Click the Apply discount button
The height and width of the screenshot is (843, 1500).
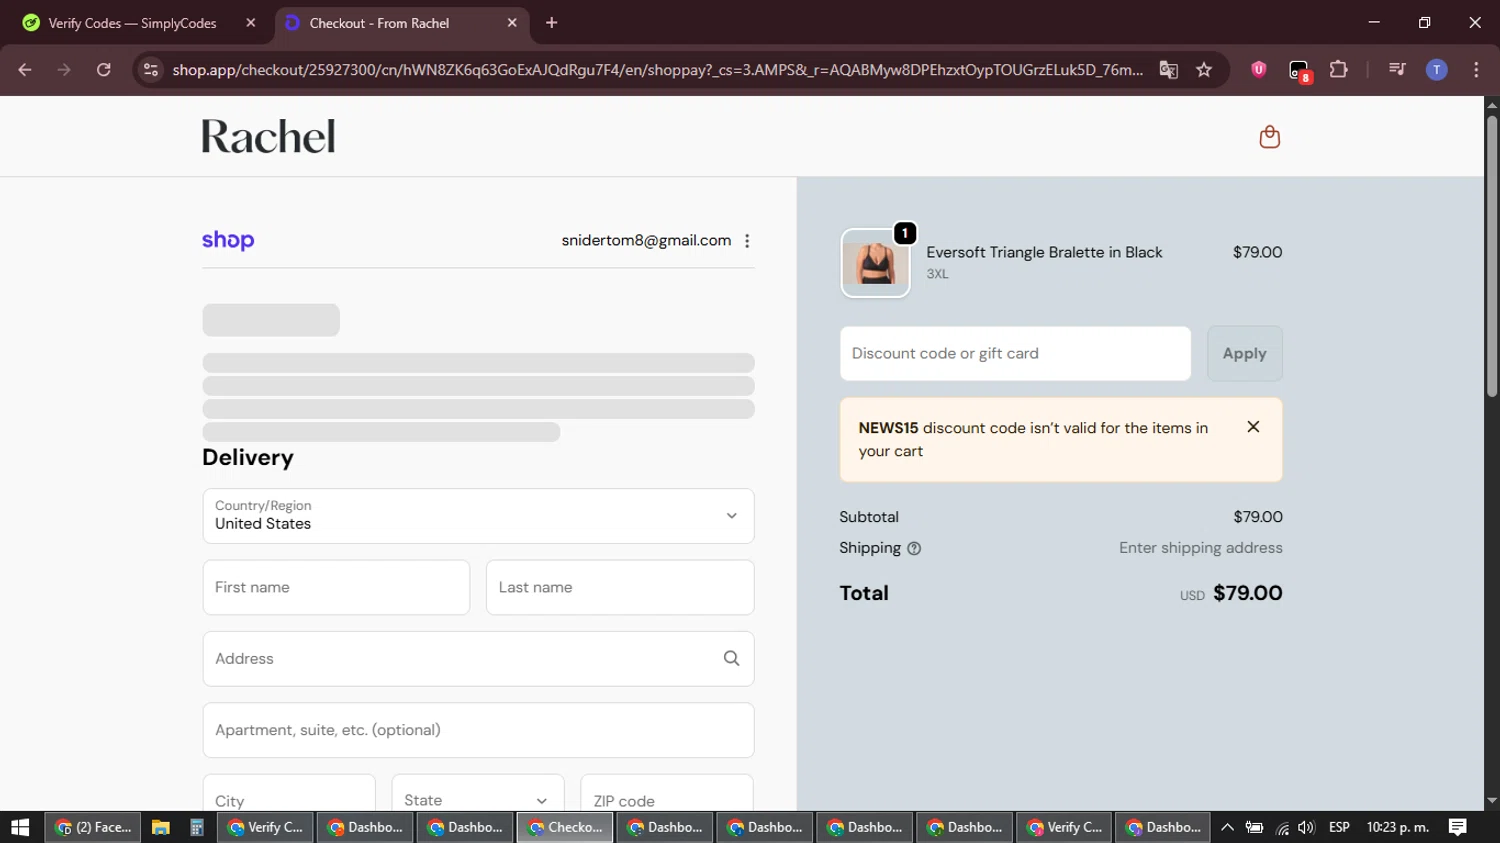tap(1244, 353)
